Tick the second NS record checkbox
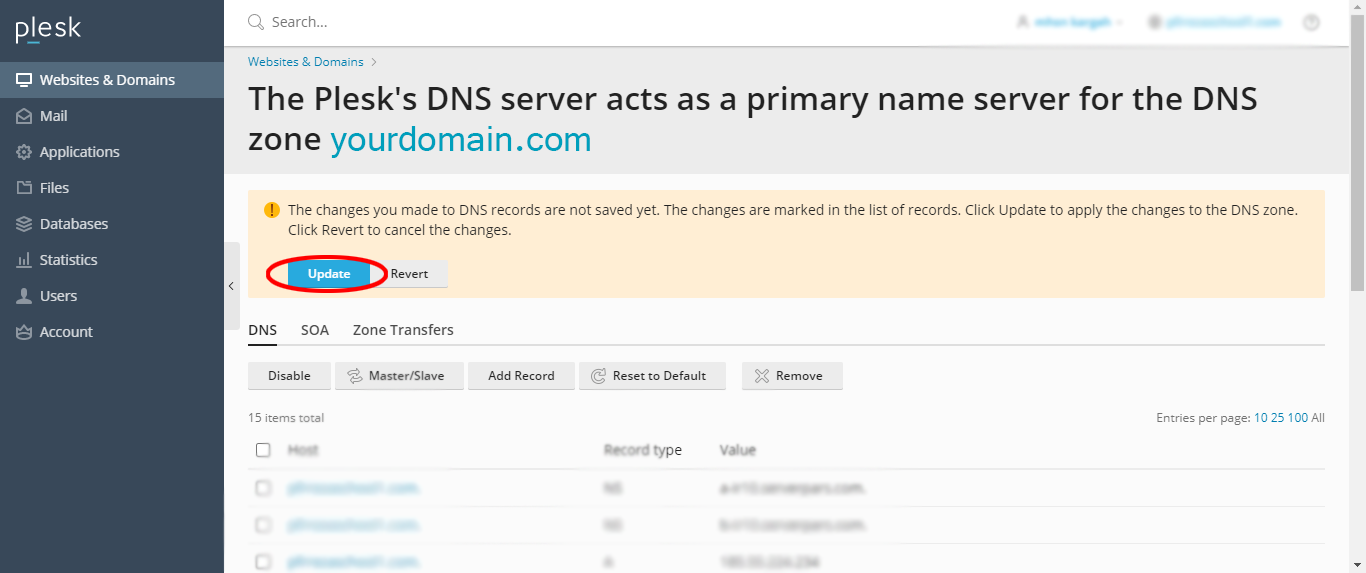The width and height of the screenshot is (1366, 573). click(263, 525)
